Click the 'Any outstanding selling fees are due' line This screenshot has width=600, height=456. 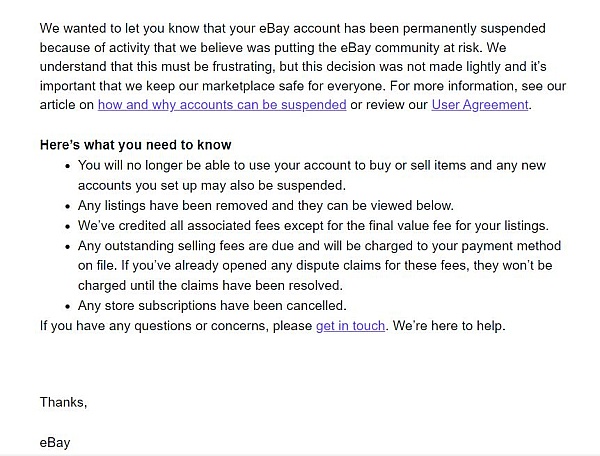click(x=319, y=246)
